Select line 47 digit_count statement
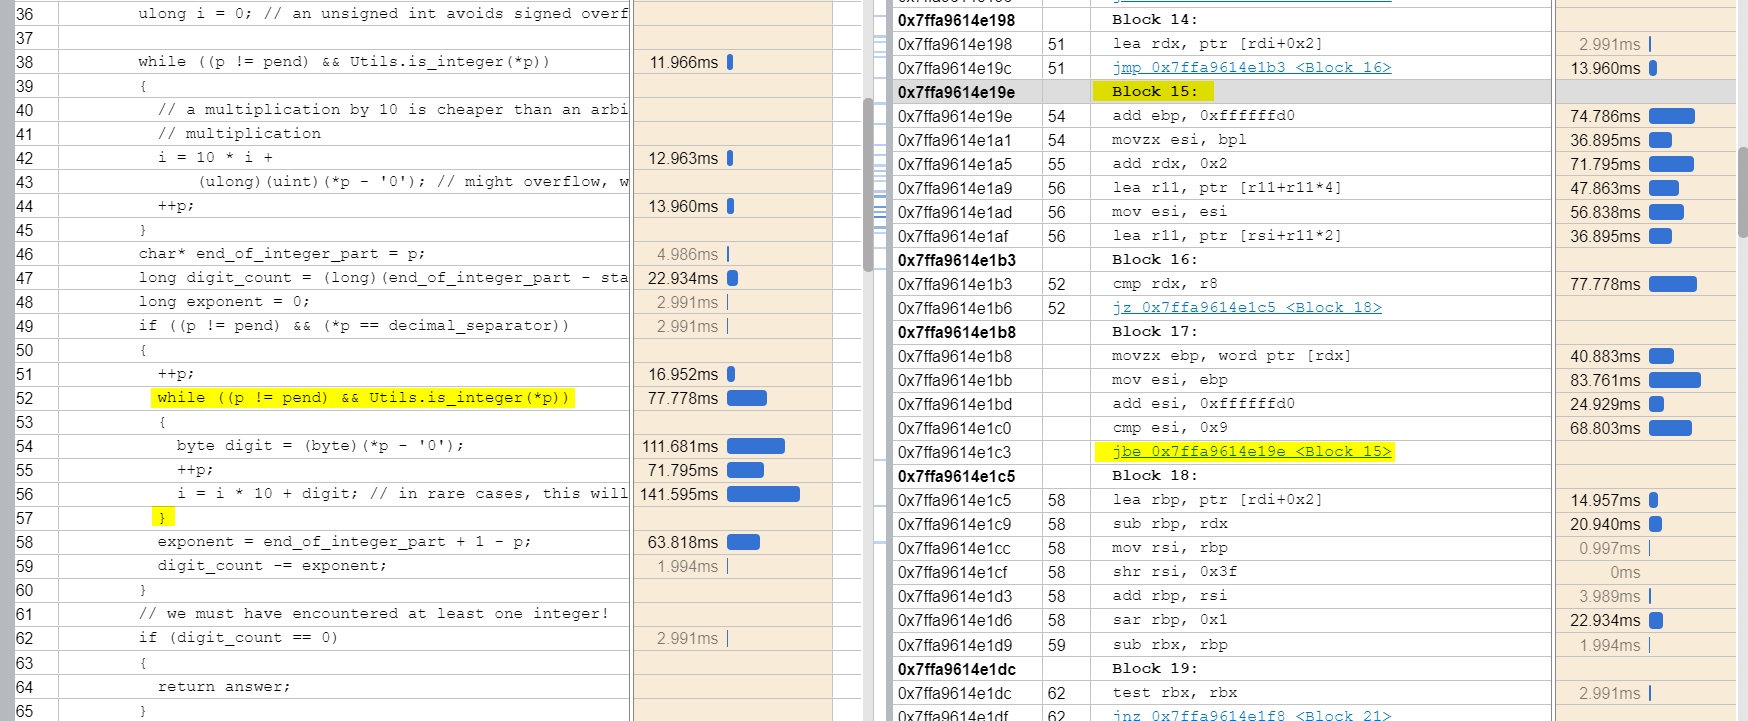1748x721 pixels. (x=383, y=278)
